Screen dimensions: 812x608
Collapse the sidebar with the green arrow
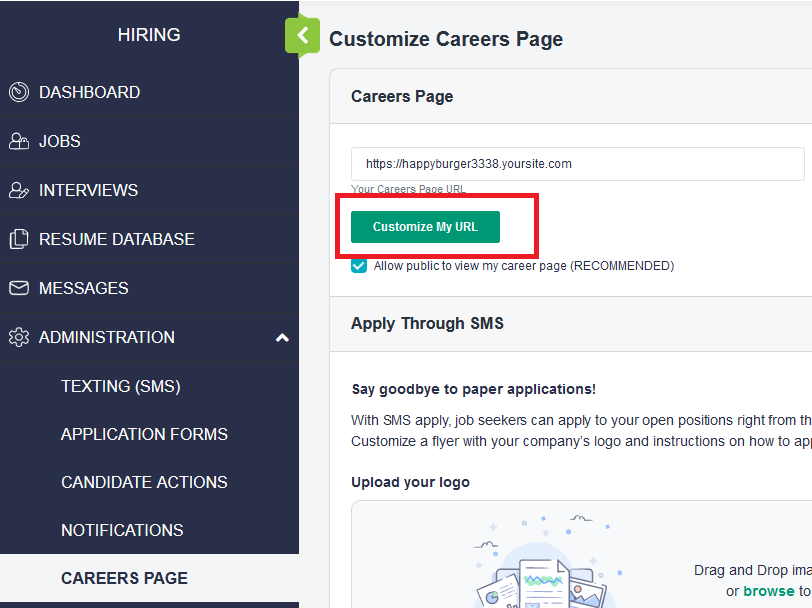pyautogui.click(x=302, y=36)
